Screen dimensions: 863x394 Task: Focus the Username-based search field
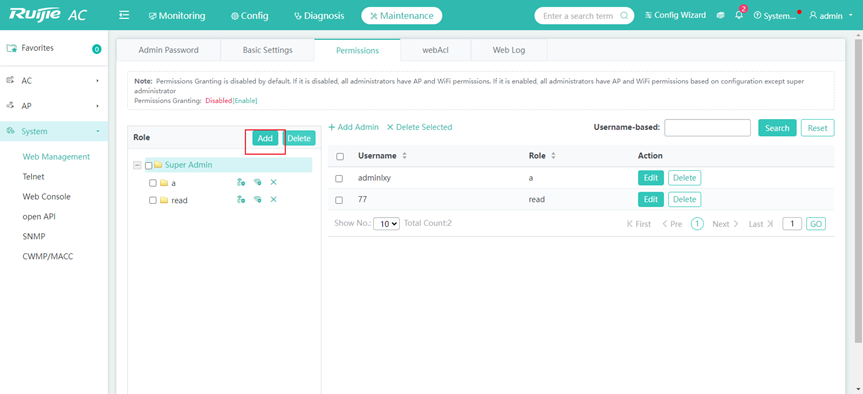point(707,128)
